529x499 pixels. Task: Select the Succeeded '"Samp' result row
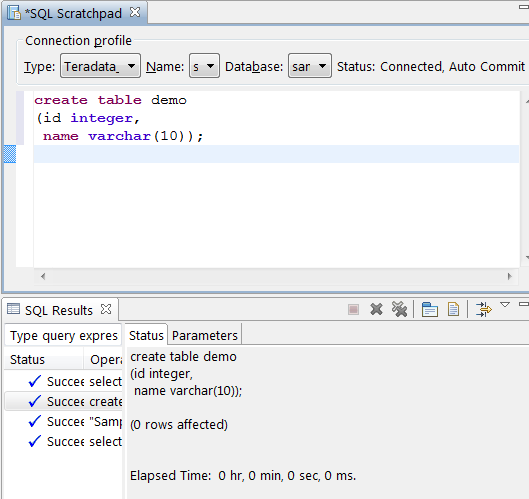point(63,421)
